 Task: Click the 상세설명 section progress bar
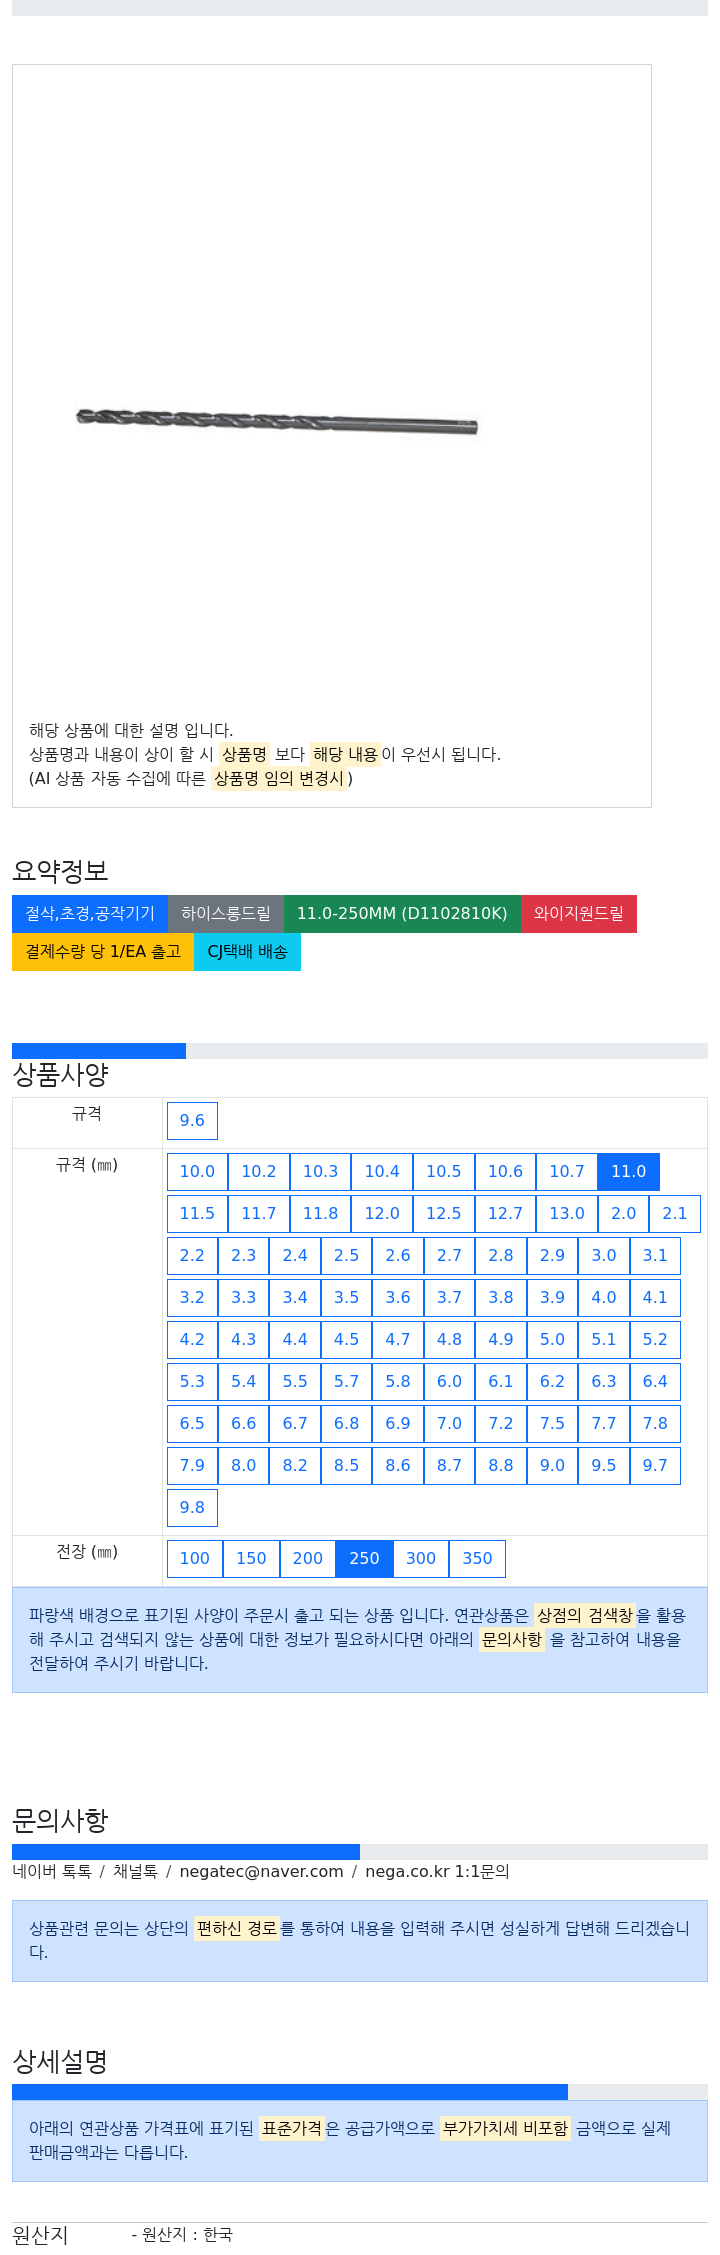click(x=360, y=2092)
